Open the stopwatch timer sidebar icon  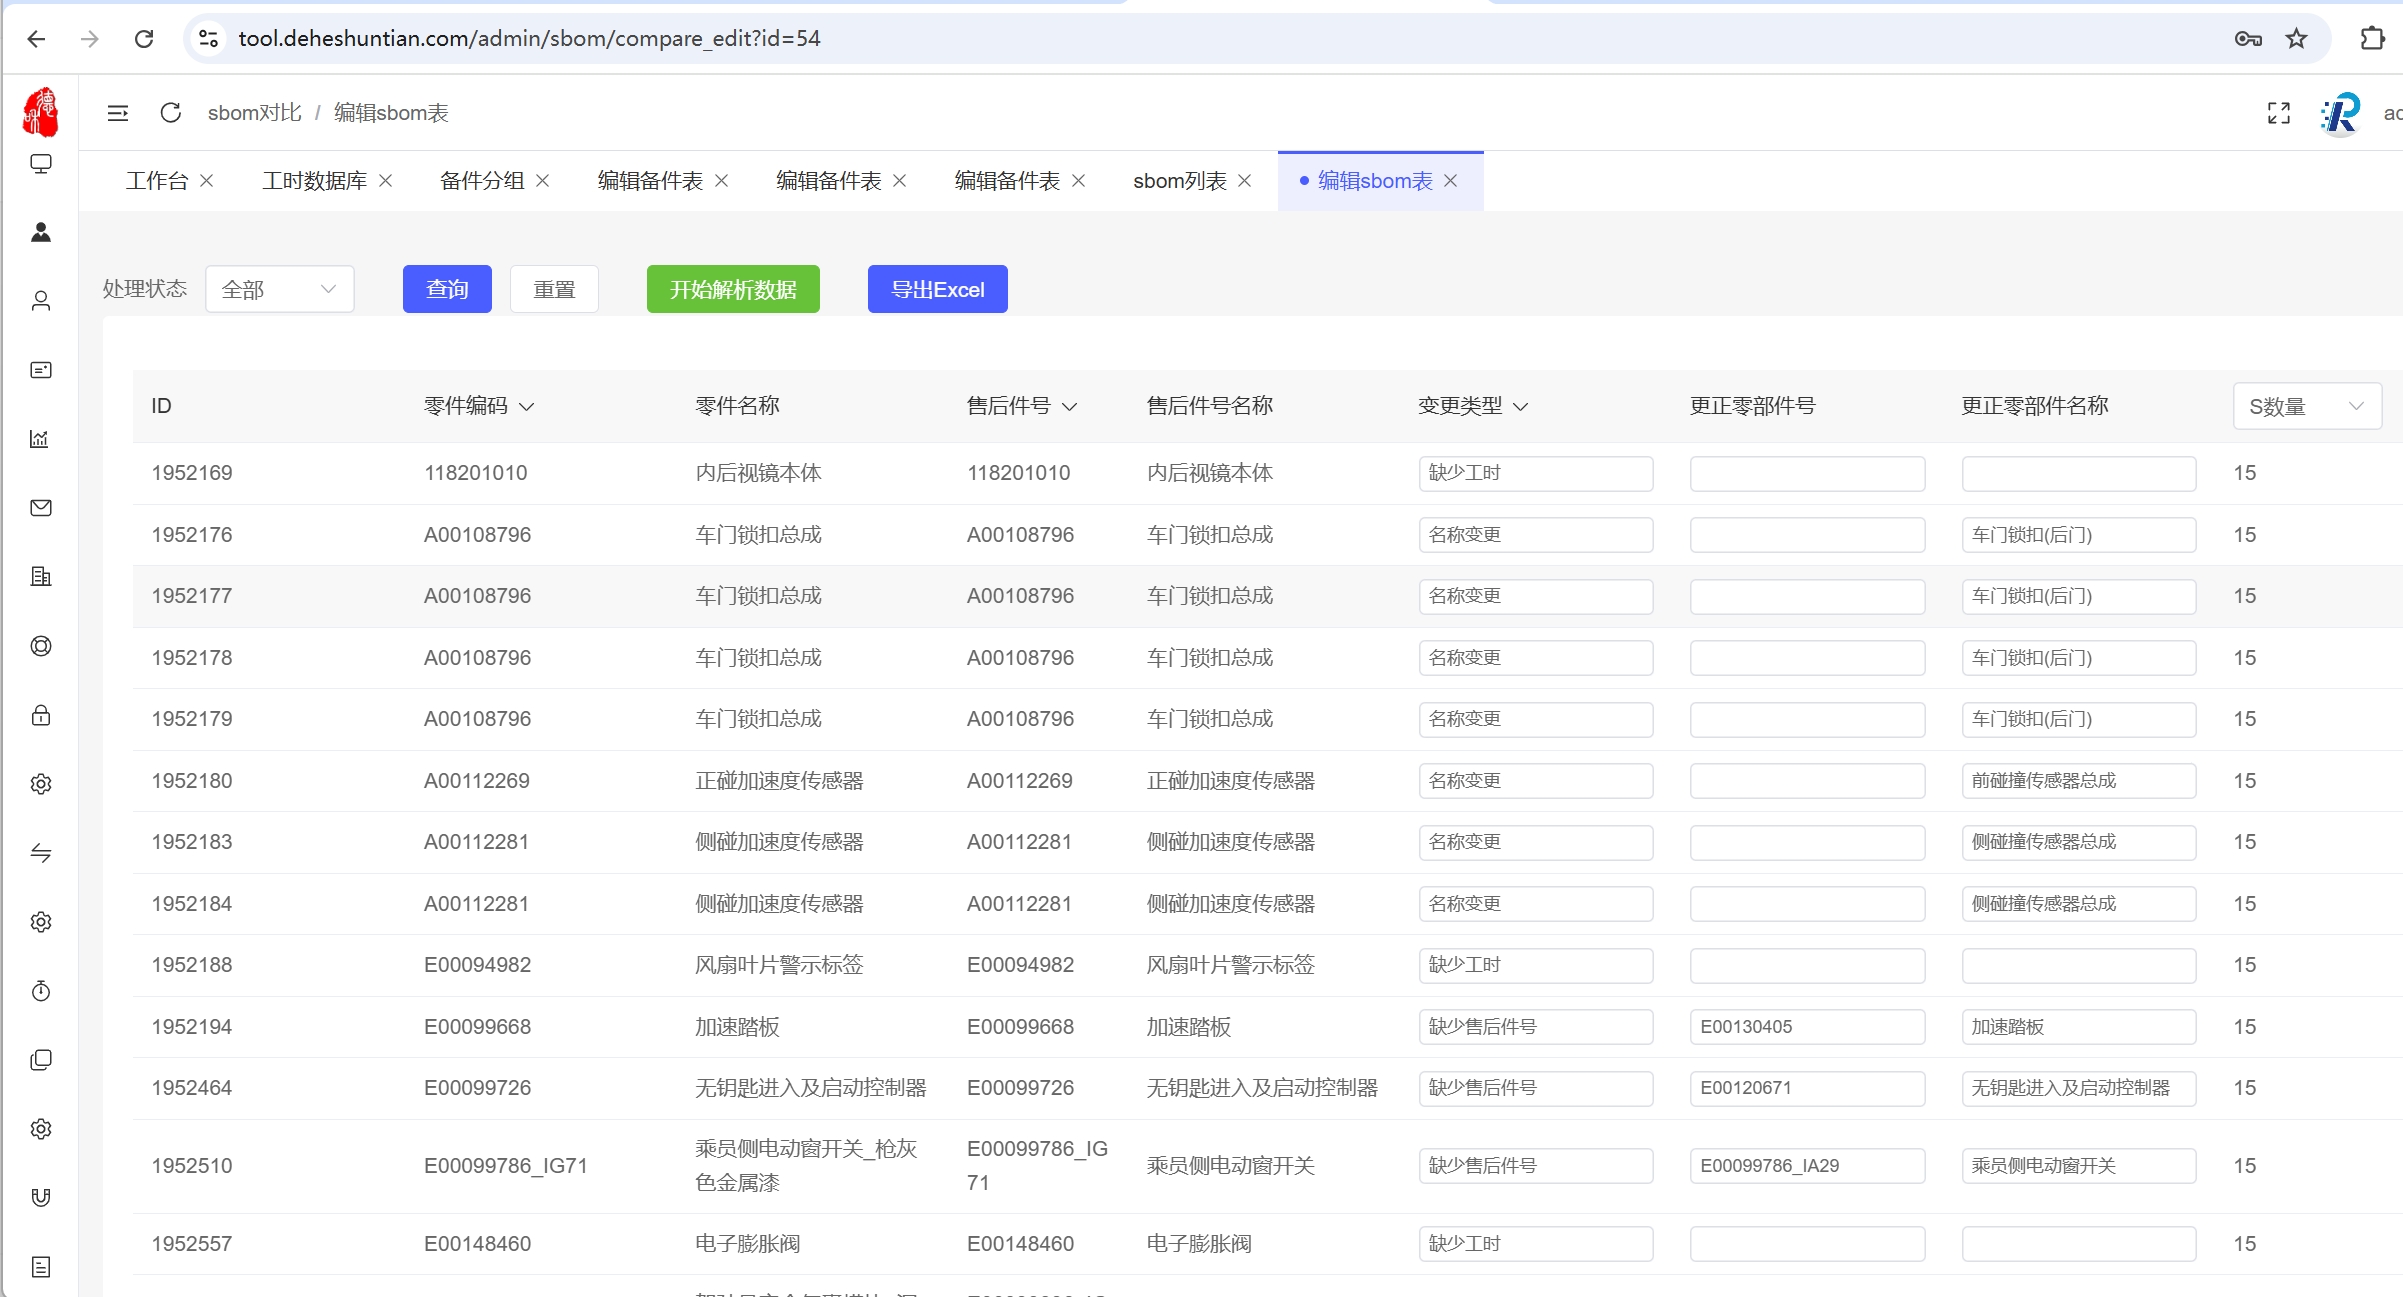(x=41, y=991)
